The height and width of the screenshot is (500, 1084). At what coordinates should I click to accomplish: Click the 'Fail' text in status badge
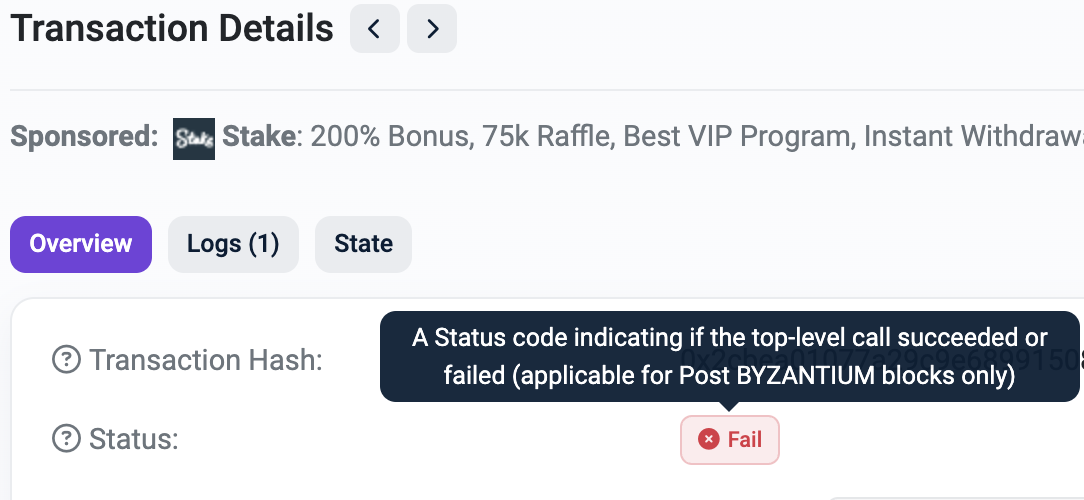point(745,439)
